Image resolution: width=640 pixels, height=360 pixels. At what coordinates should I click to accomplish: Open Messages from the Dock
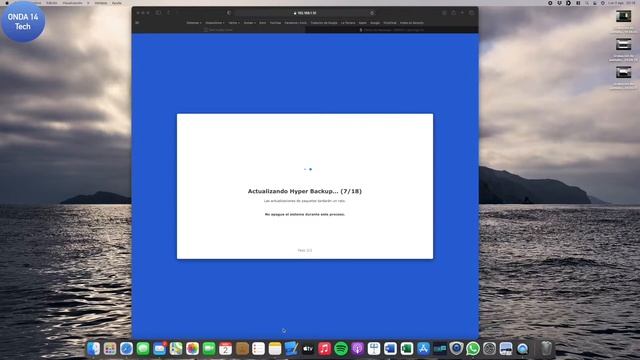click(143, 349)
